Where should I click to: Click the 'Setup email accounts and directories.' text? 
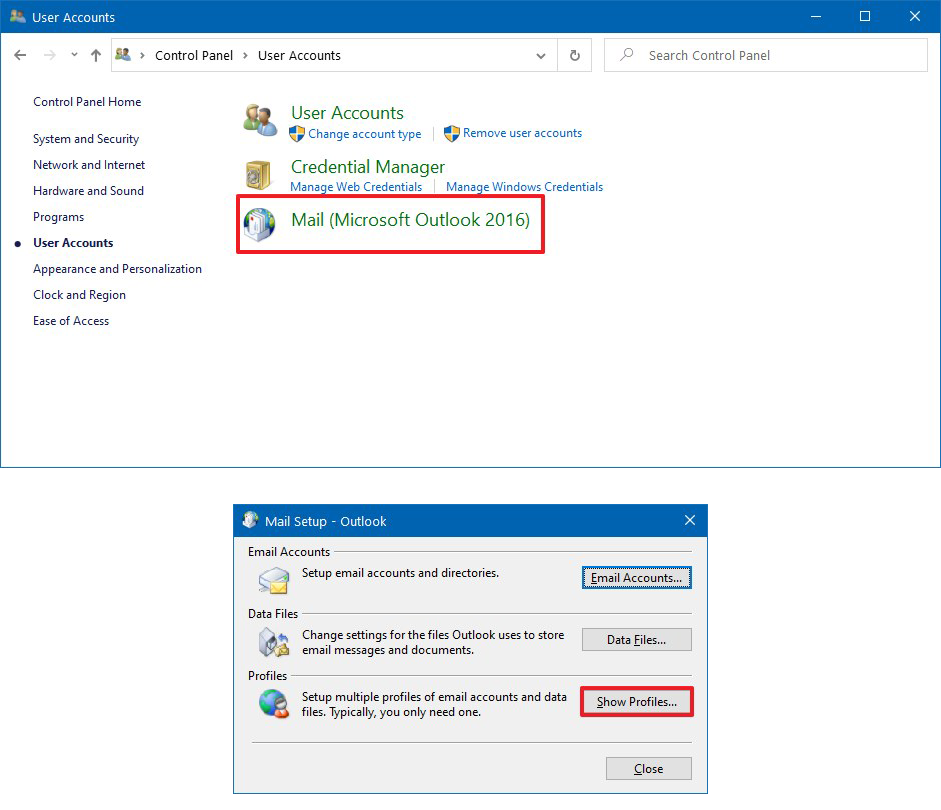[x=400, y=573]
